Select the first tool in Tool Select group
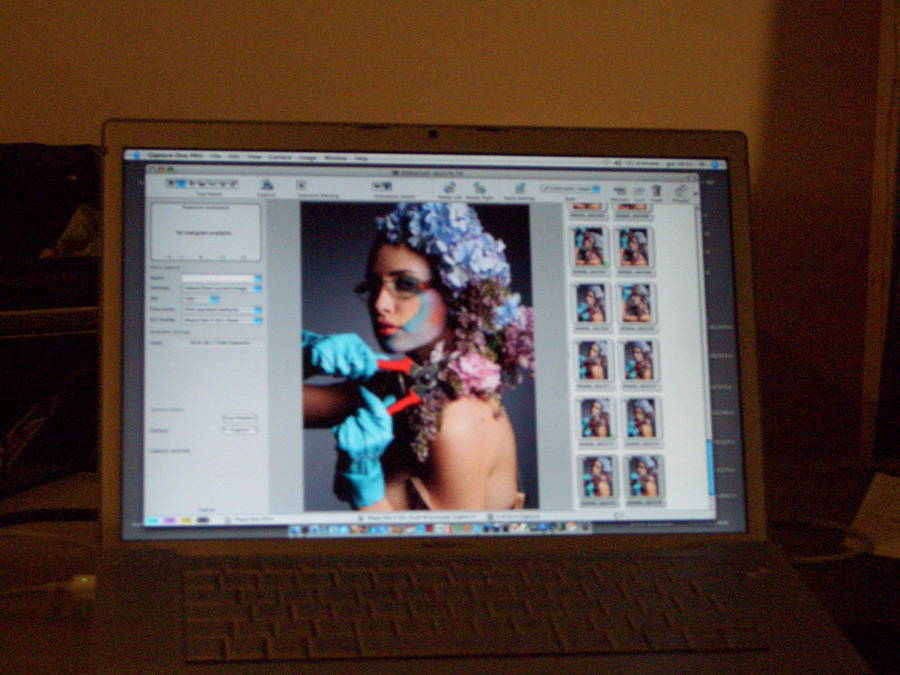The height and width of the screenshot is (675, 900). (170, 183)
